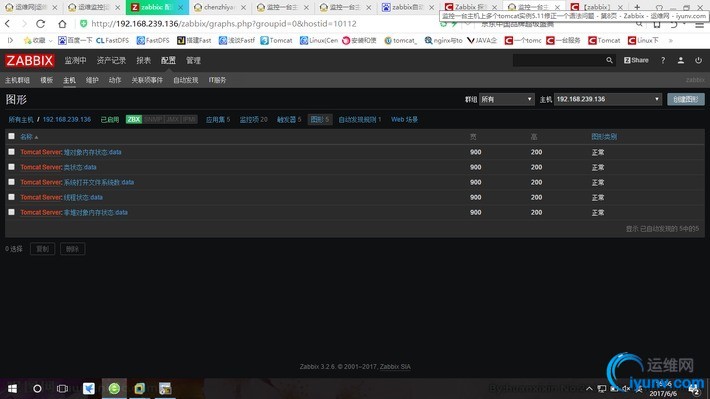Click the browser address bar URL
This screenshot has height=399, width=710.
[x=224, y=24]
